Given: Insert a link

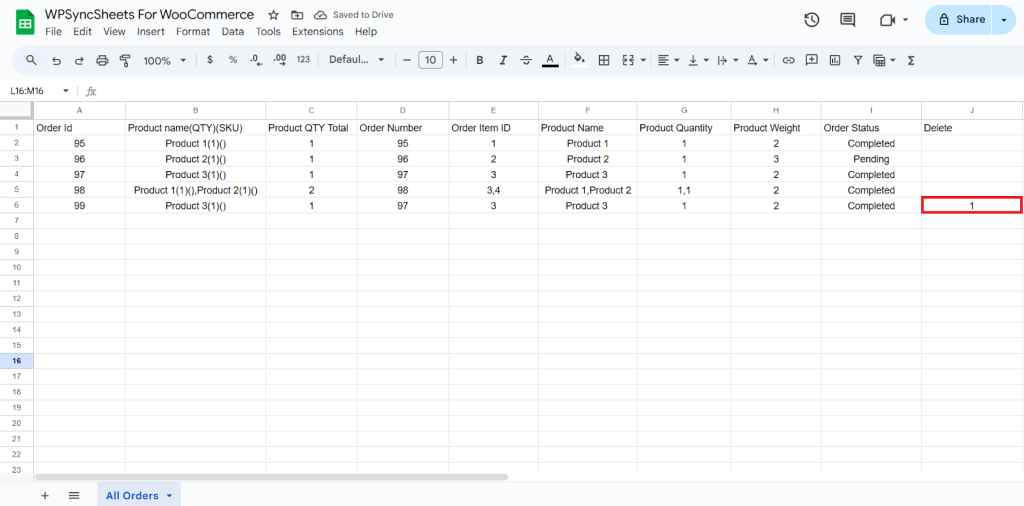Looking at the screenshot, I should coord(788,60).
